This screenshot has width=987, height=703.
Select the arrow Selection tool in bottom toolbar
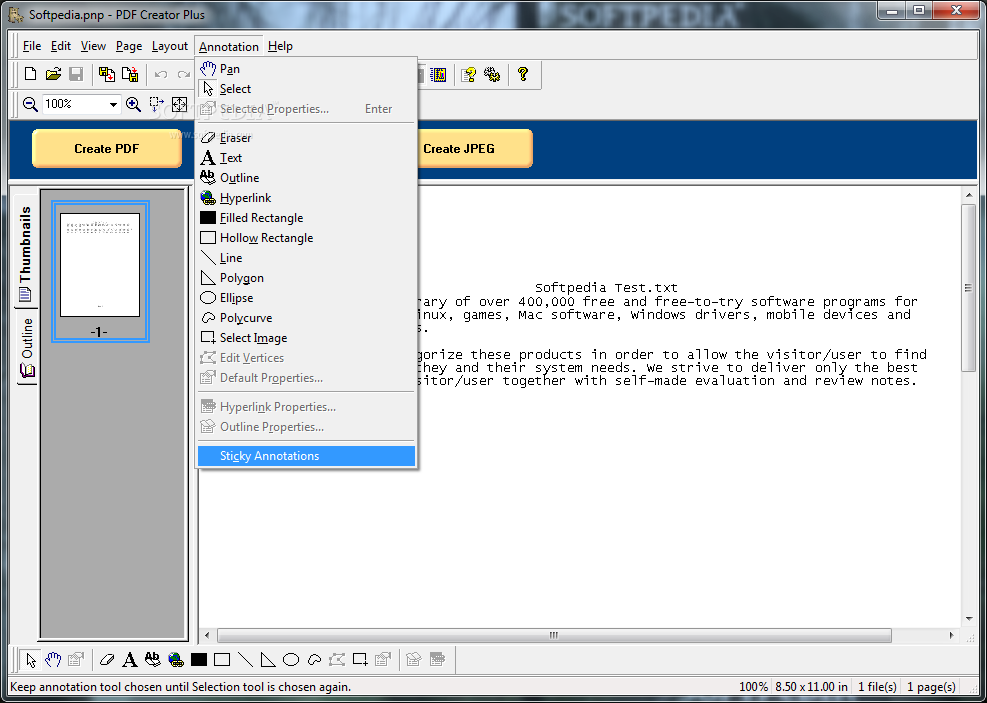click(x=31, y=660)
